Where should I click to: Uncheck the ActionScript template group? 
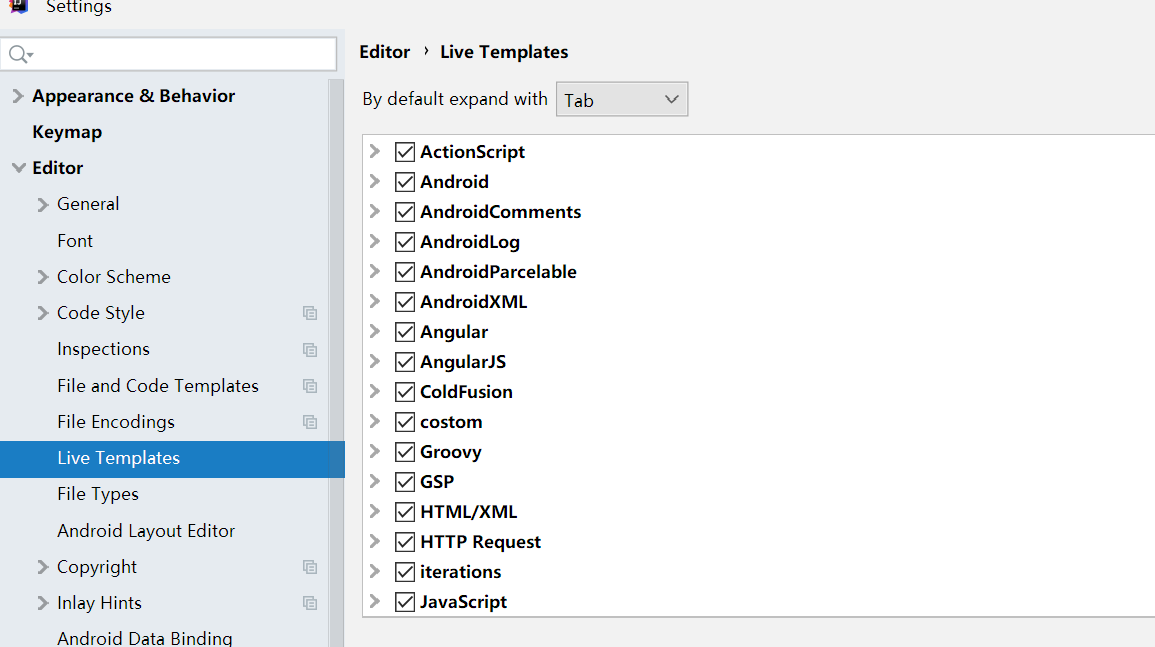[x=405, y=152]
